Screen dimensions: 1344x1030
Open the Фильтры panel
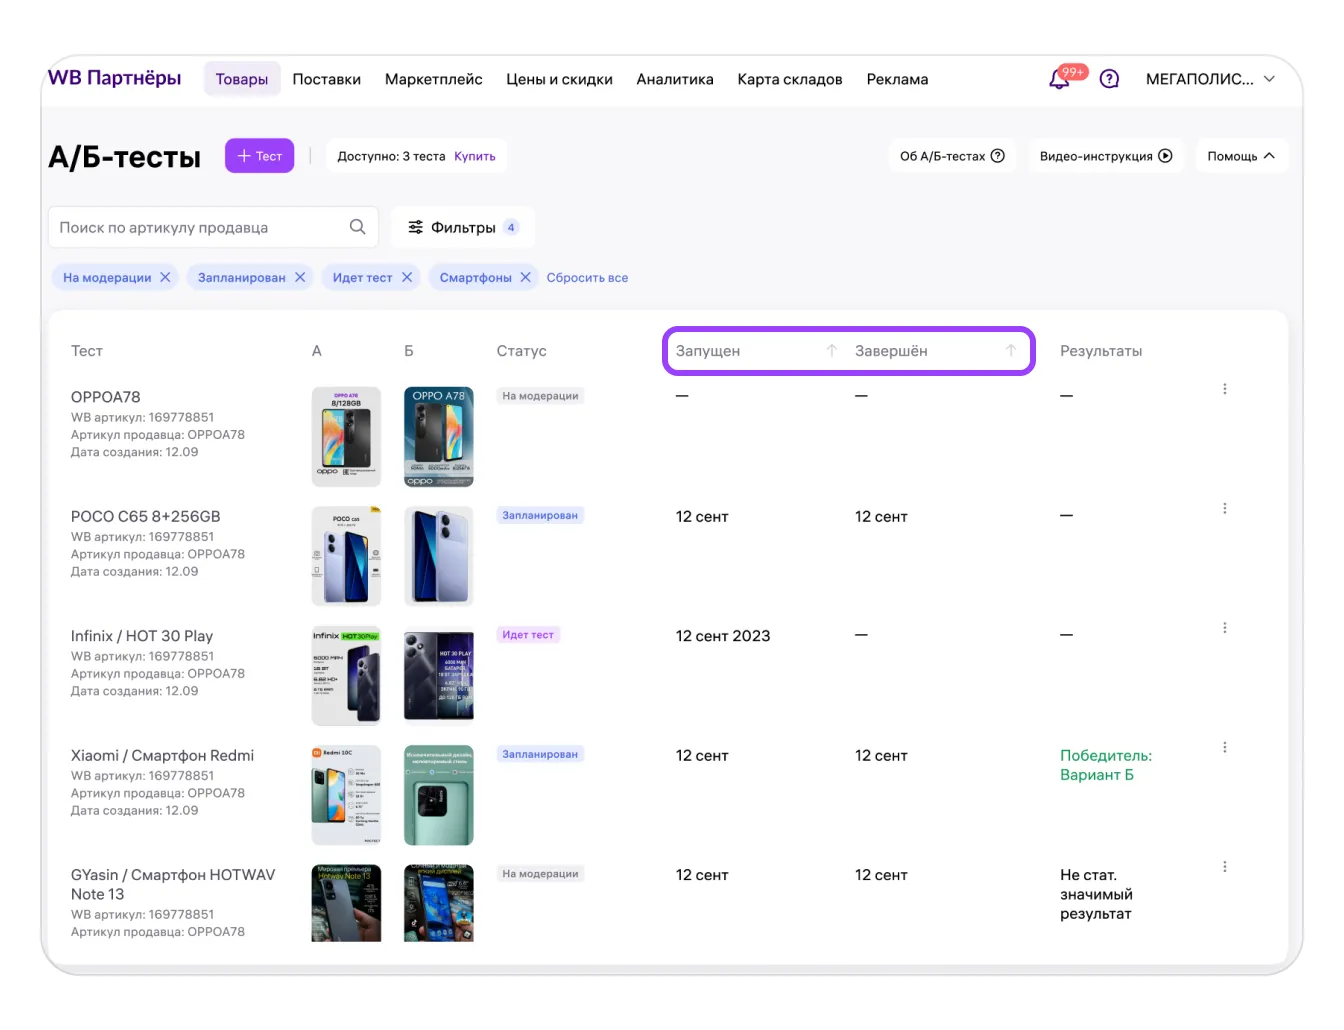point(462,228)
